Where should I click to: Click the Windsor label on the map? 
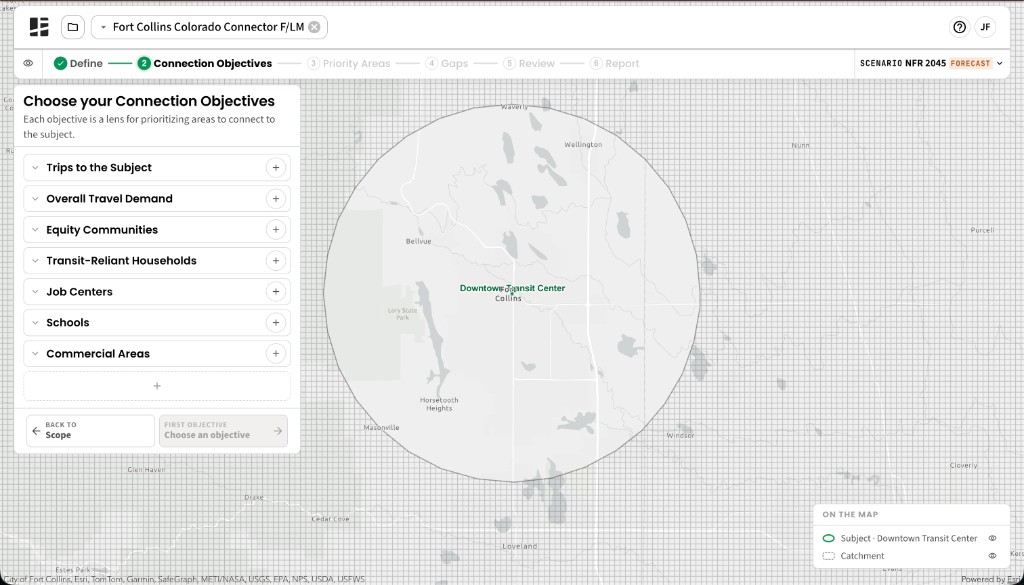[x=680, y=435]
